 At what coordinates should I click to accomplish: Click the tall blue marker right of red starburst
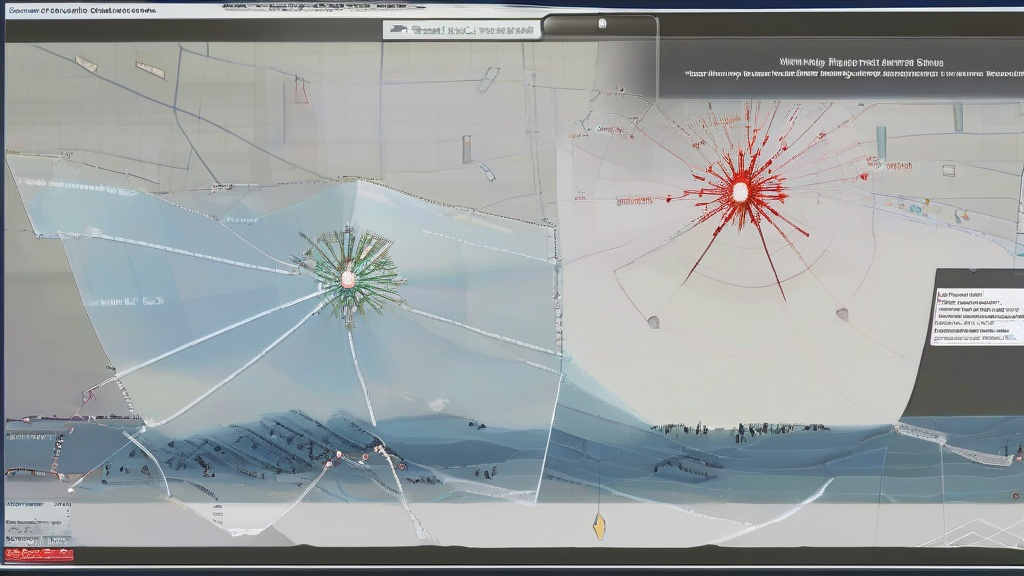click(881, 143)
